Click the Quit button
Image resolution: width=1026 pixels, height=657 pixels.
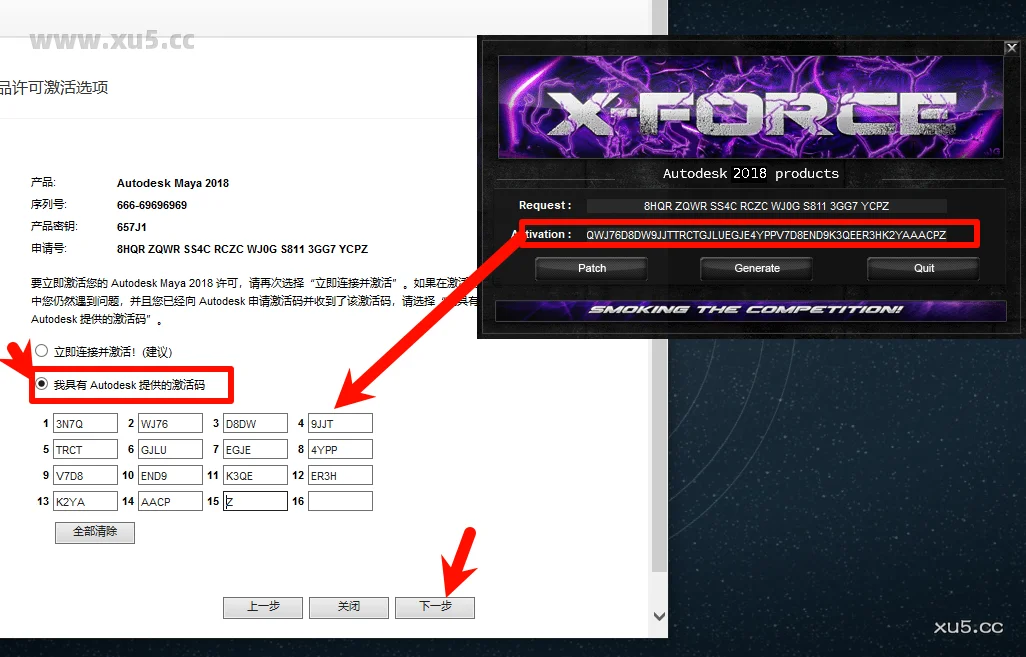[x=924, y=268]
